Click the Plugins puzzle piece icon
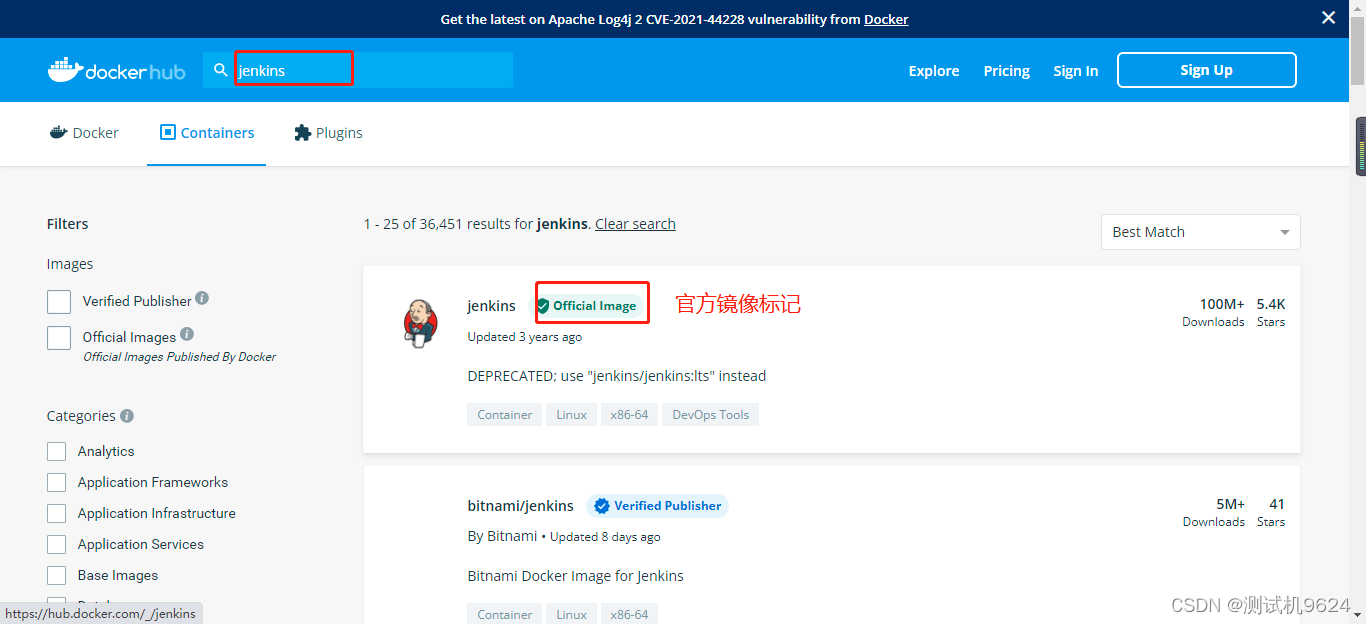Image resolution: width=1366 pixels, height=624 pixels. point(302,132)
